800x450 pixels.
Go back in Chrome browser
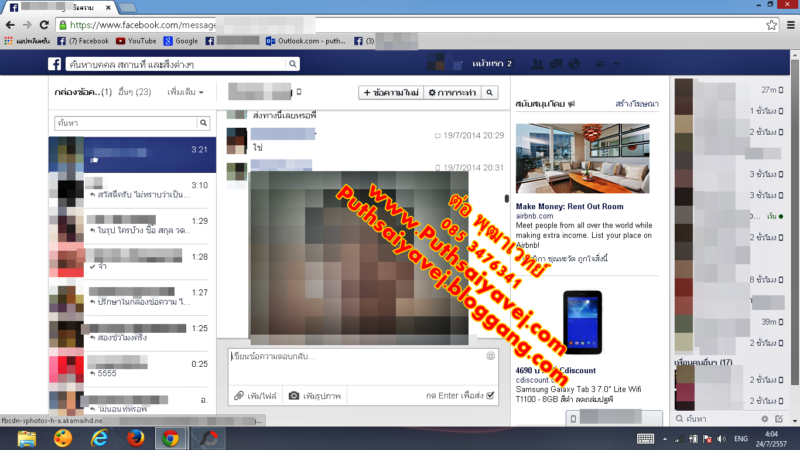tap(10, 24)
